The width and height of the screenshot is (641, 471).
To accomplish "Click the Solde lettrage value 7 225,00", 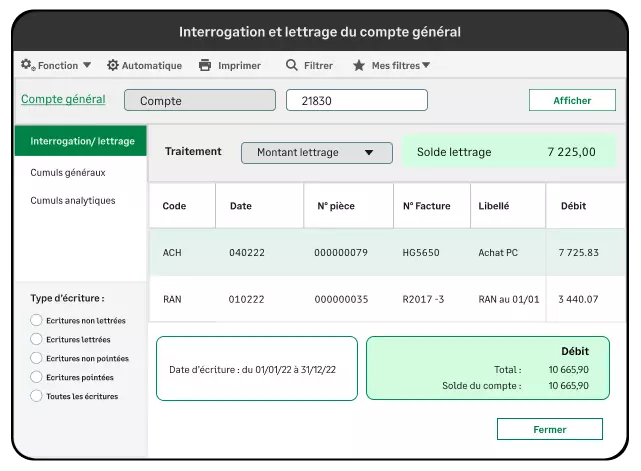I will [572, 152].
